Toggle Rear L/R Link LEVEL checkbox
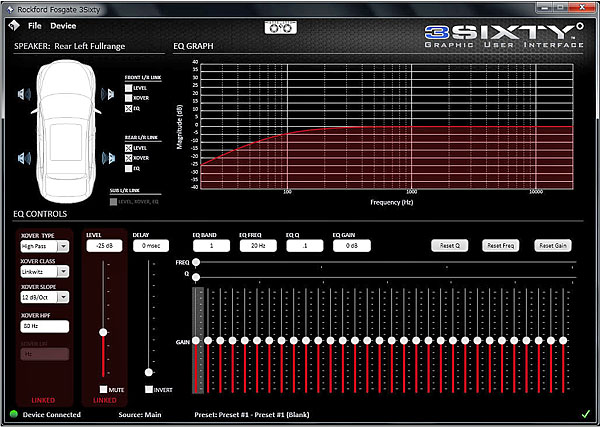600x427 pixels. 129,148
